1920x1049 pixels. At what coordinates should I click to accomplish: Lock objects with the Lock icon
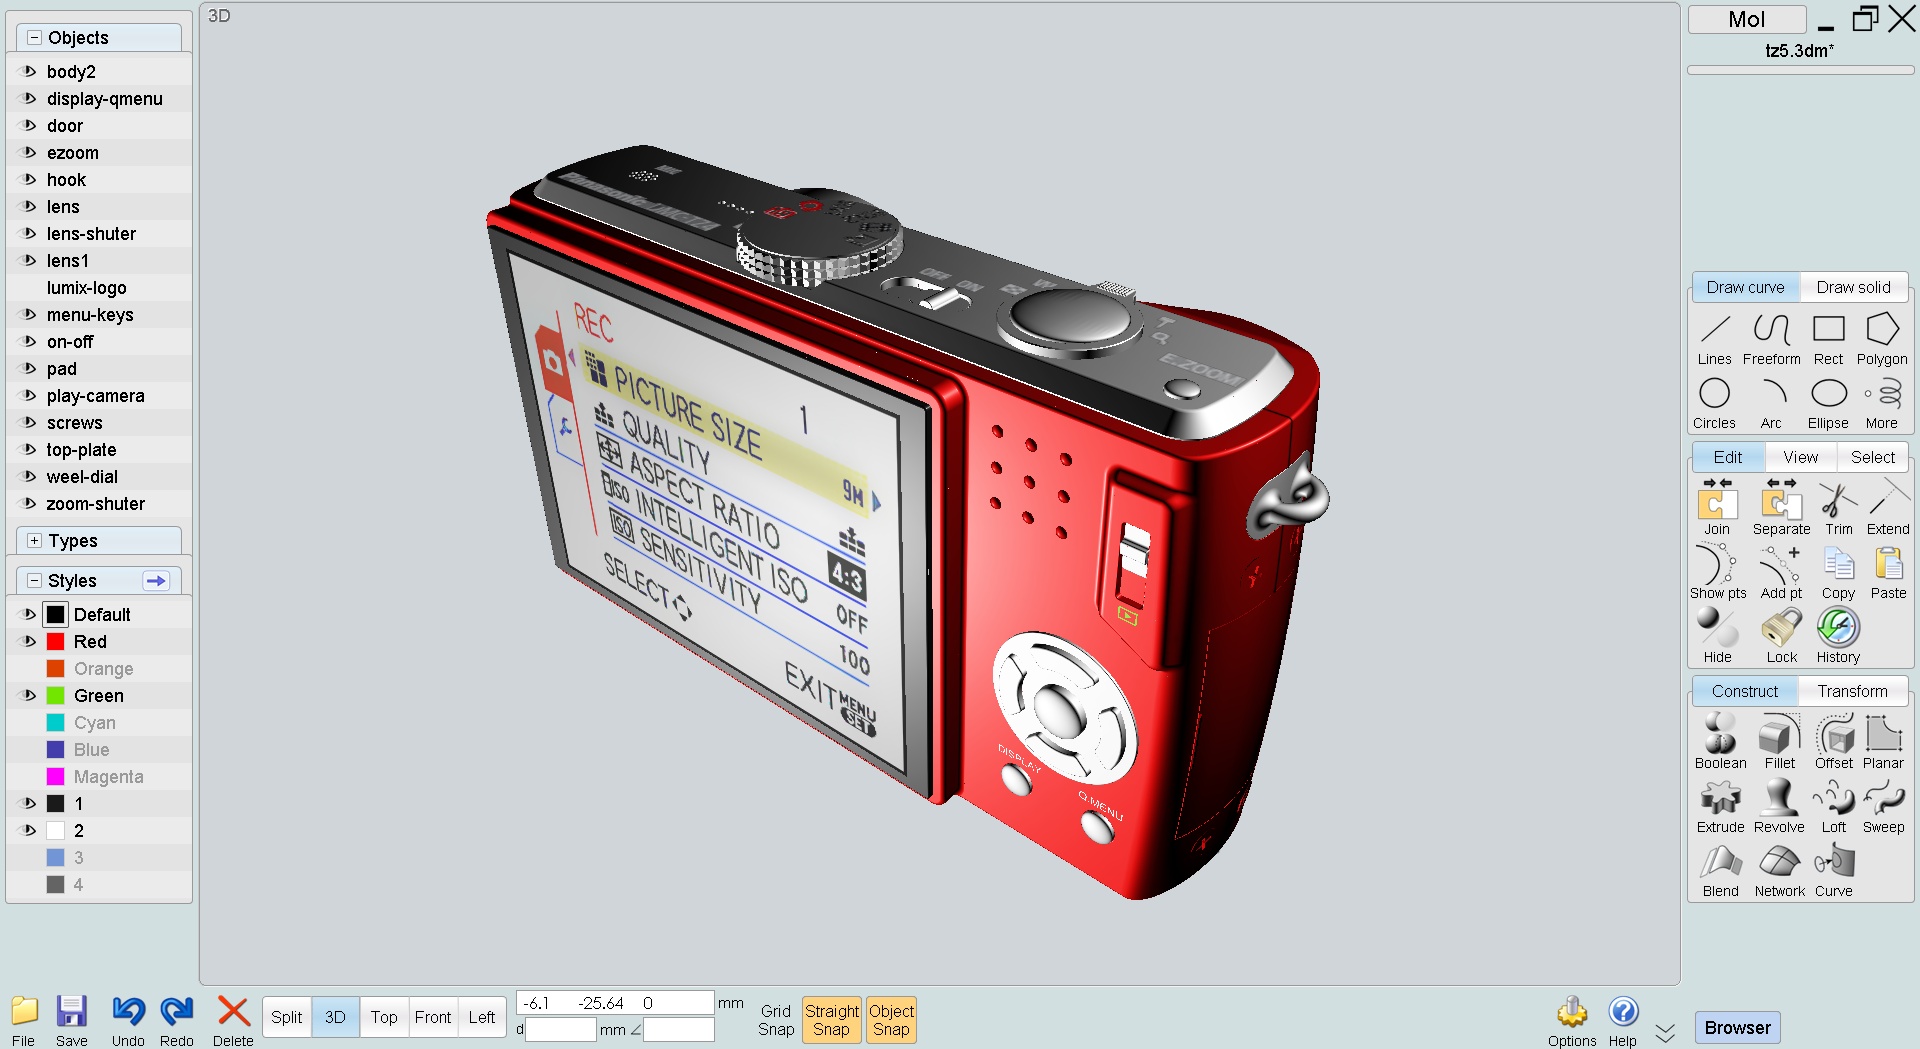coord(1781,635)
